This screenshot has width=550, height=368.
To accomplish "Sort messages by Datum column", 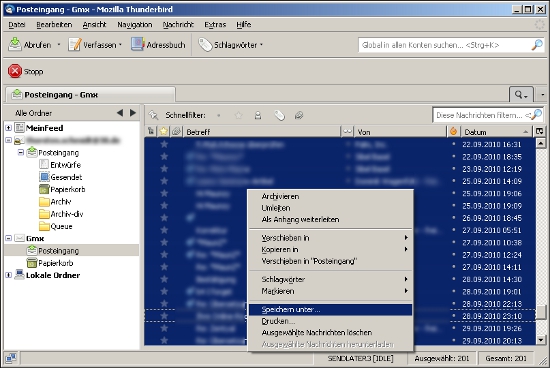I will click(x=496, y=132).
